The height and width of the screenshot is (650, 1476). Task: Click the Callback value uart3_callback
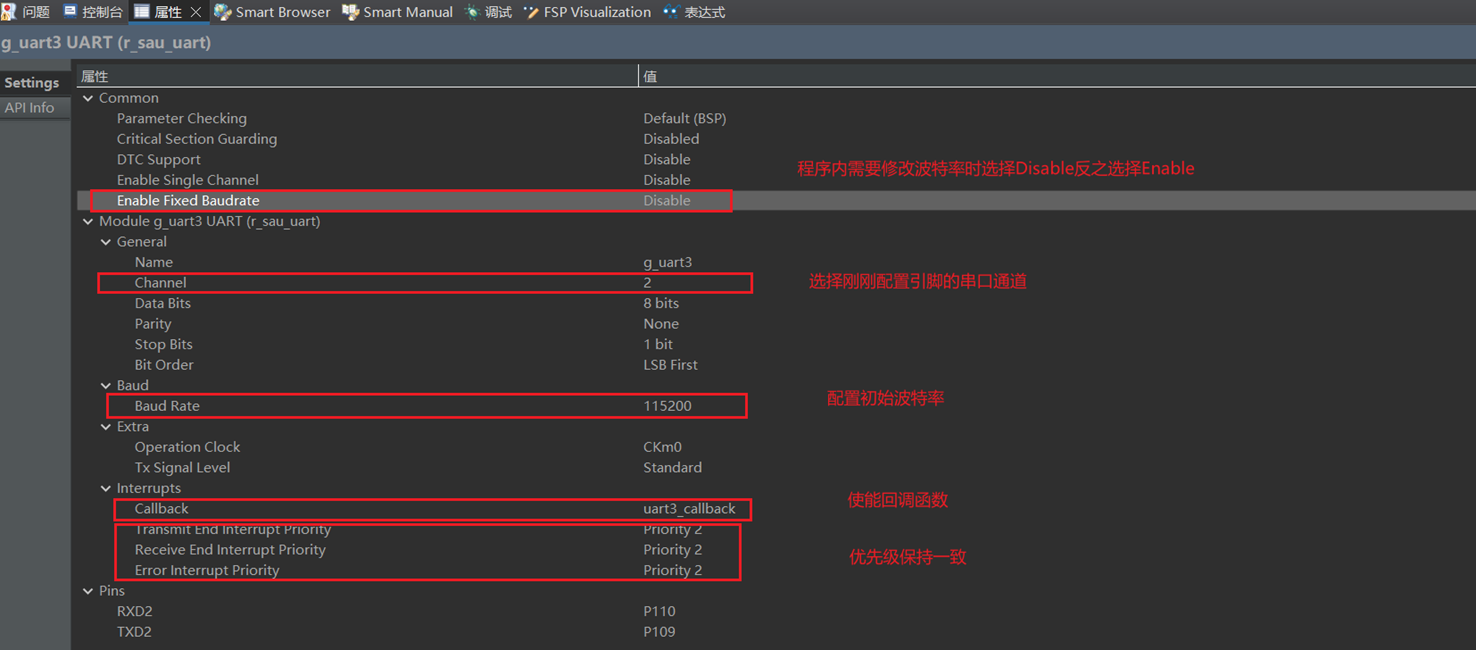689,509
